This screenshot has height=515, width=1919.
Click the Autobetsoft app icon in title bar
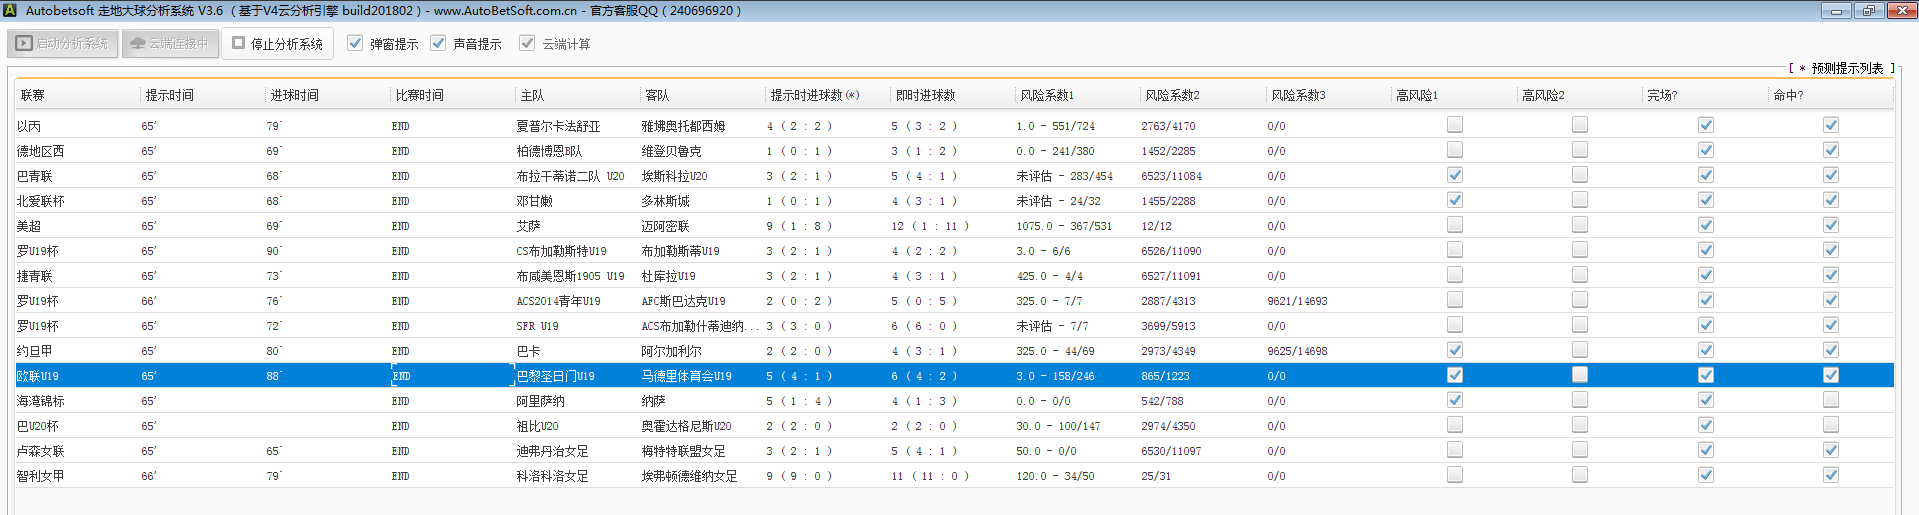10,11
